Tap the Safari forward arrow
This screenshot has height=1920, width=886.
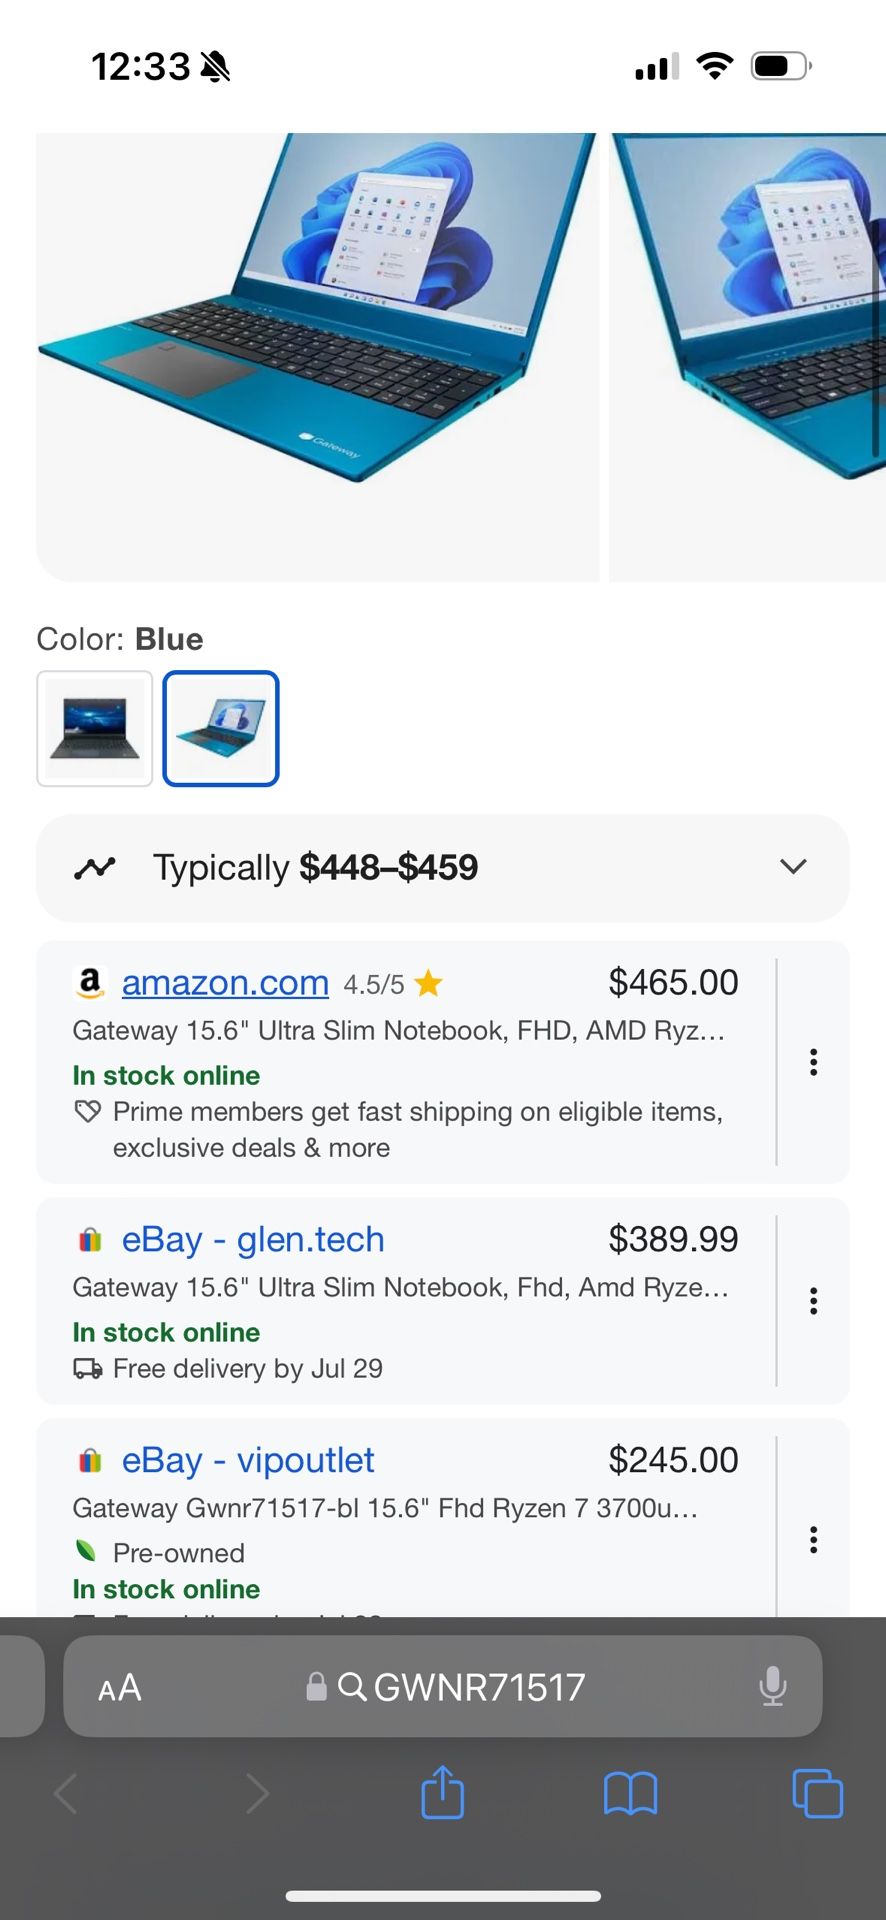(x=257, y=1793)
